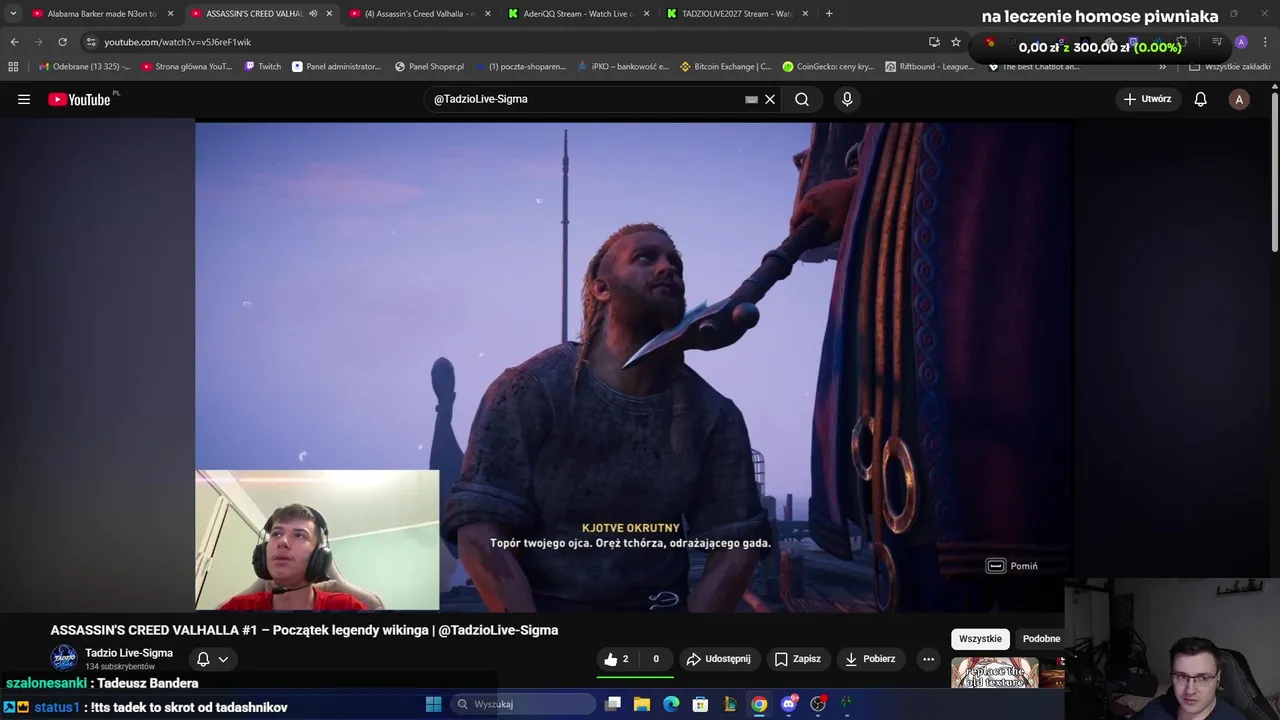Open the Panel Shoper.pl bookmark
This screenshot has width=1280, height=720.
[429, 67]
